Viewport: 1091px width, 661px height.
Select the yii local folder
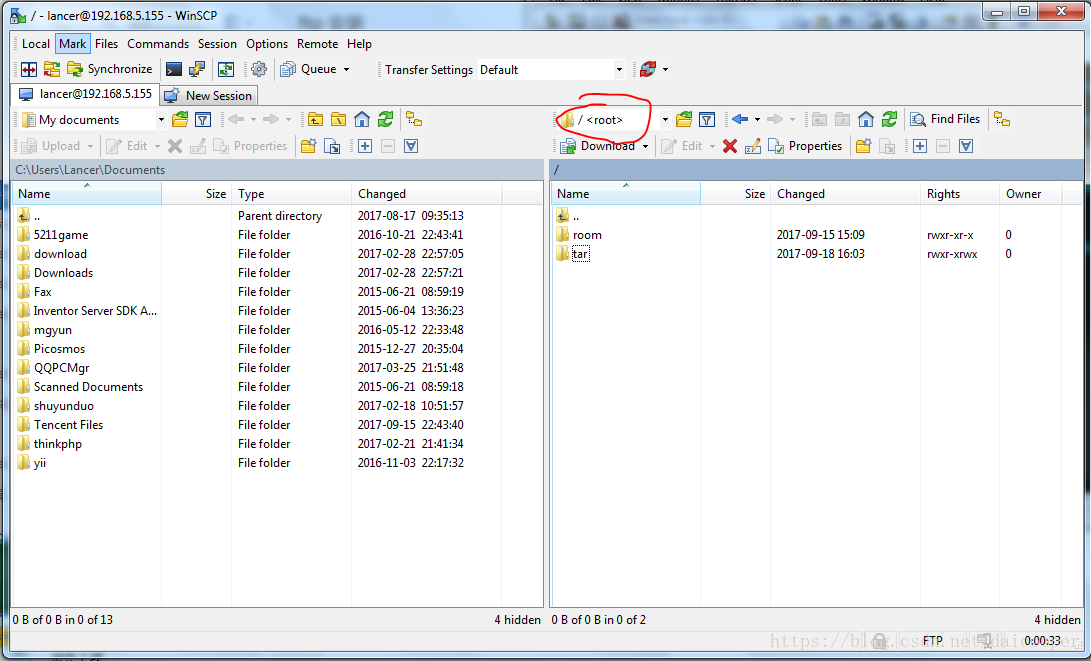click(x=40, y=463)
